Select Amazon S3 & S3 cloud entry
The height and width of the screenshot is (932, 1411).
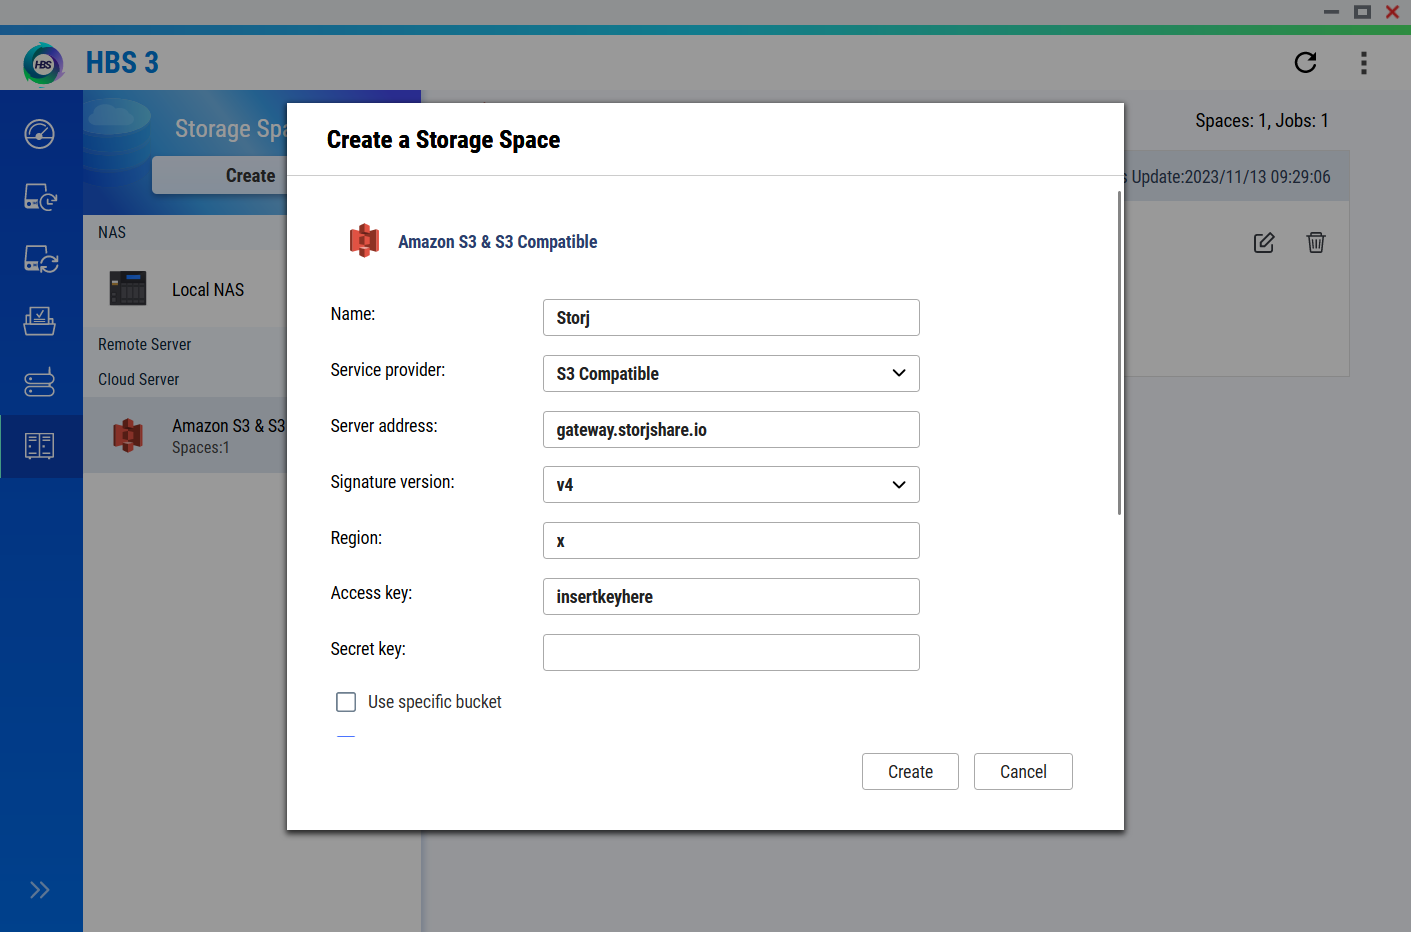coord(185,436)
